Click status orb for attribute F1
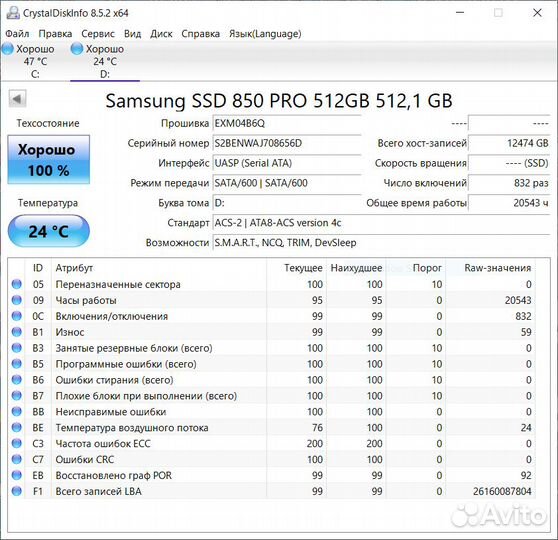Image resolution: width=558 pixels, height=540 pixels. click(16, 491)
